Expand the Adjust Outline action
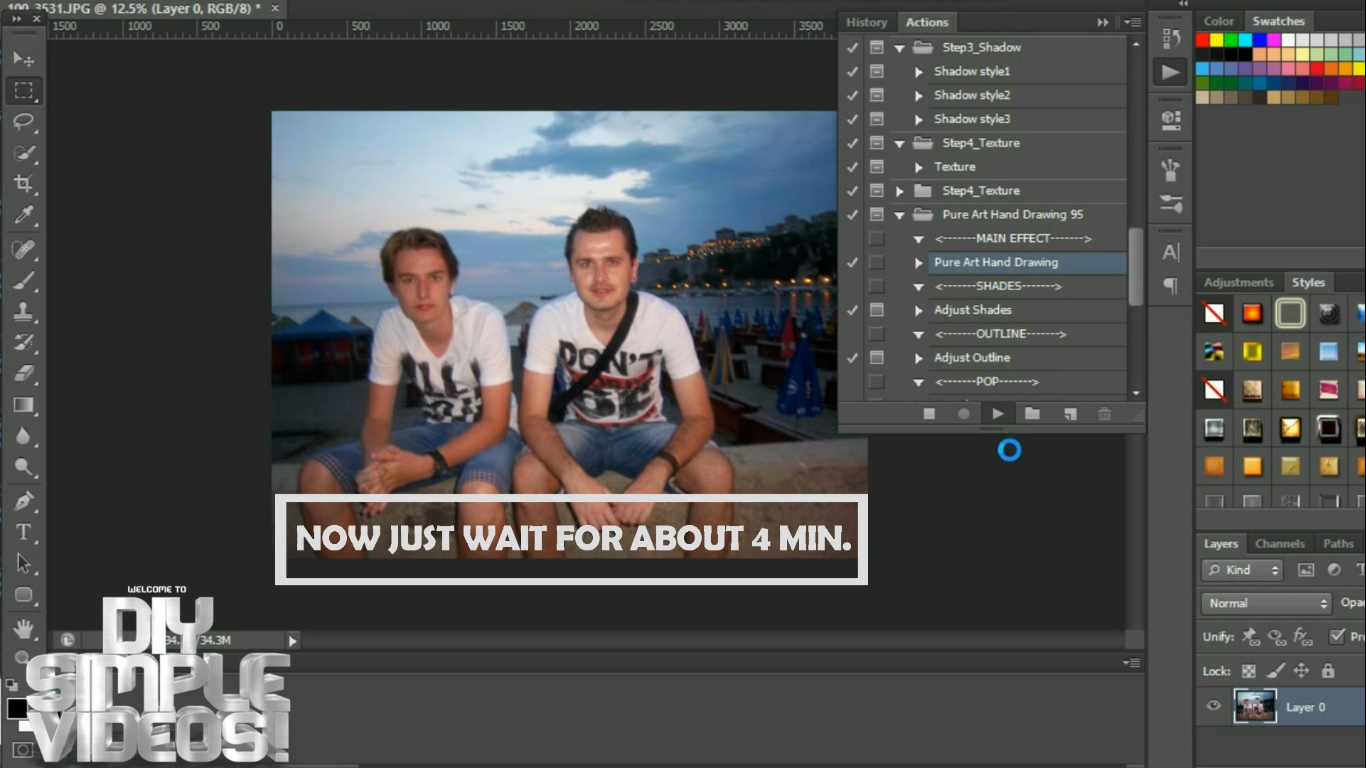 [919, 358]
